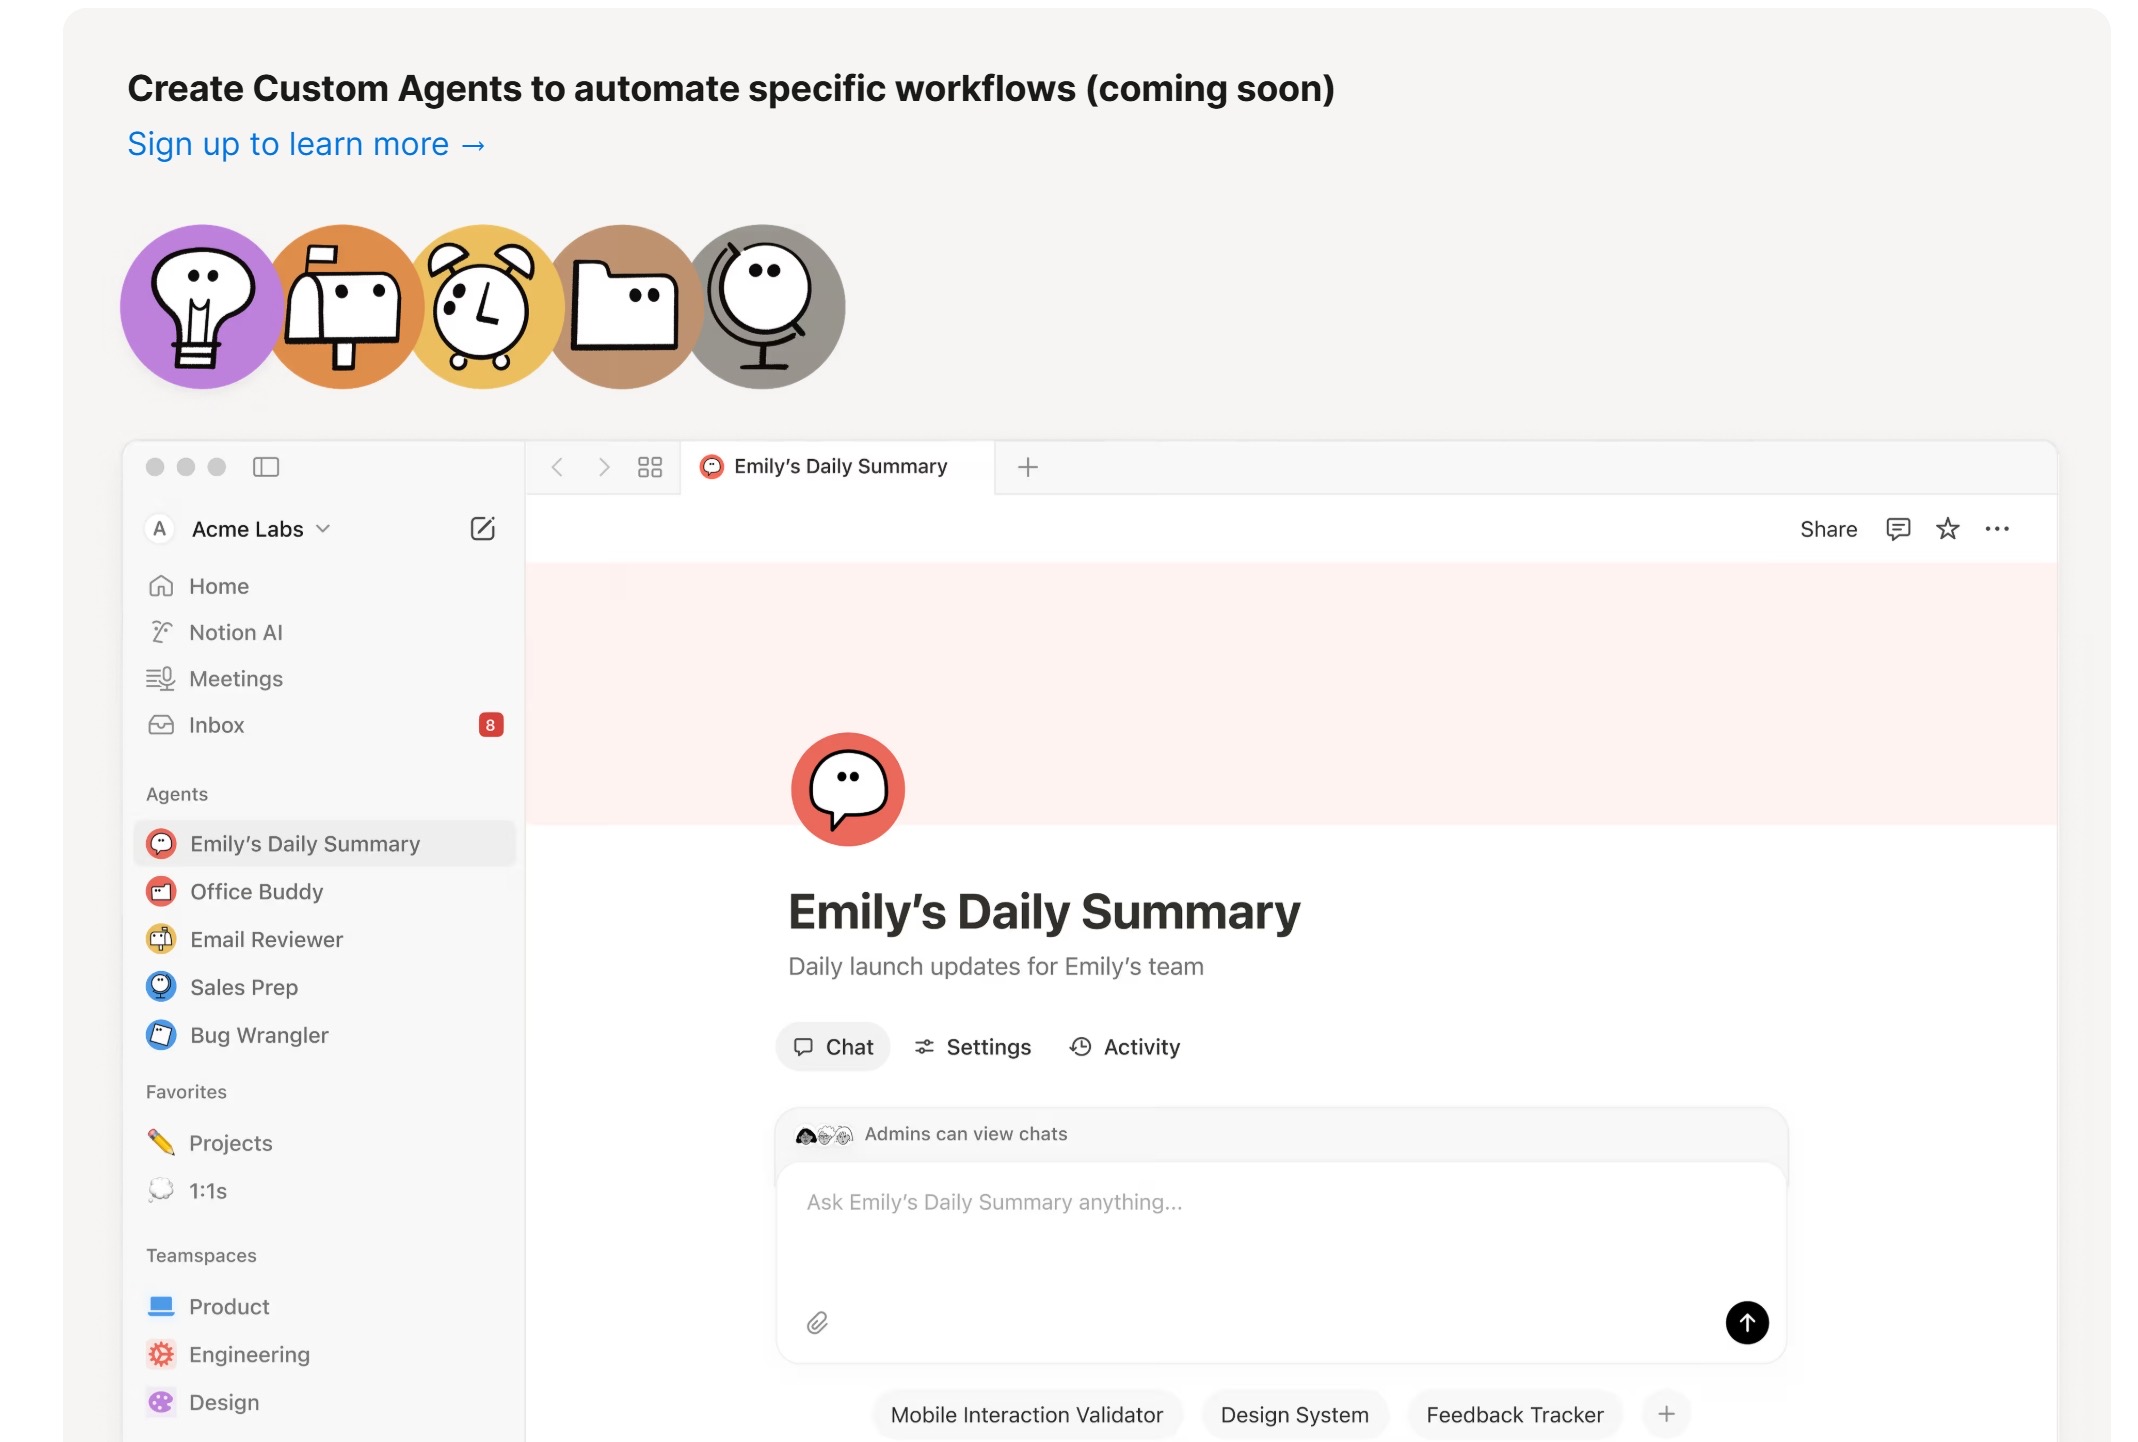2138x1442 pixels.
Task: Select the Bug Wrangler agent
Action: pos(258,1035)
